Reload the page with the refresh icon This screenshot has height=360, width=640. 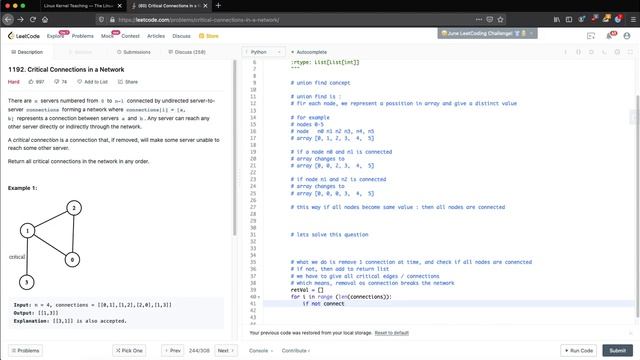click(33, 20)
